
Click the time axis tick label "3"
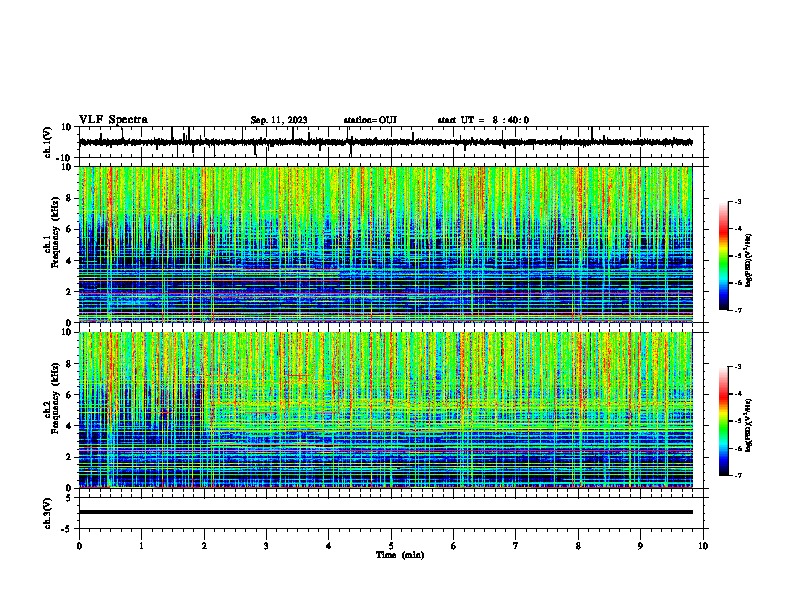(266, 546)
